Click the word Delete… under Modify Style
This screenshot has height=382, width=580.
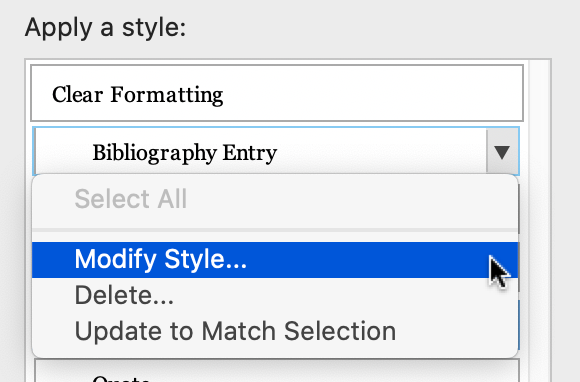124,295
